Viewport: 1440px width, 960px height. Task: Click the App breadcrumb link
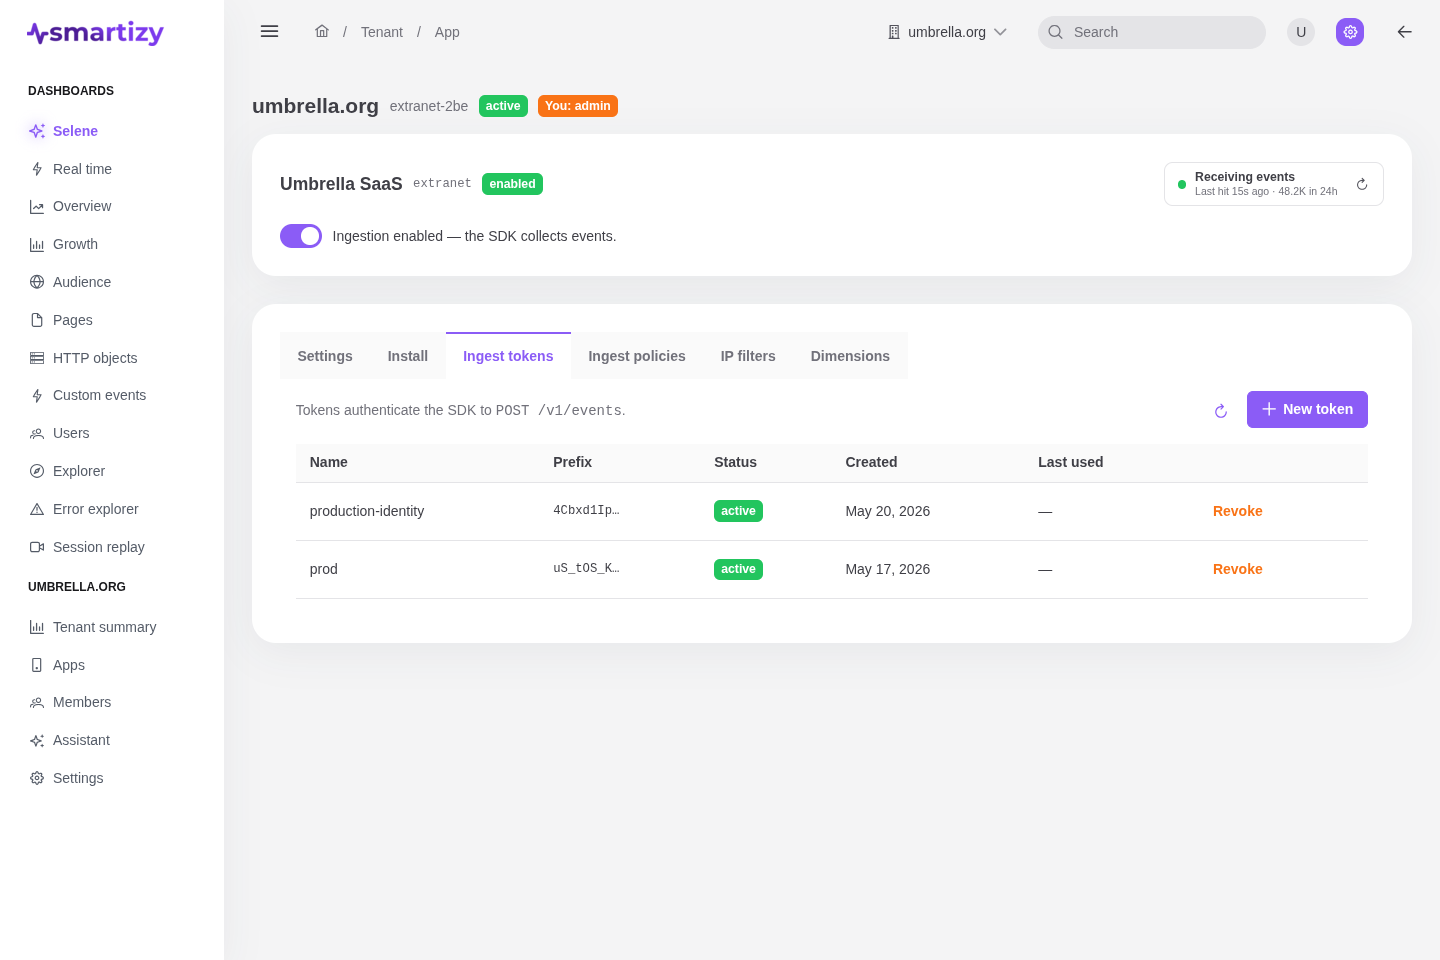pyautogui.click(x=447, y=32)
